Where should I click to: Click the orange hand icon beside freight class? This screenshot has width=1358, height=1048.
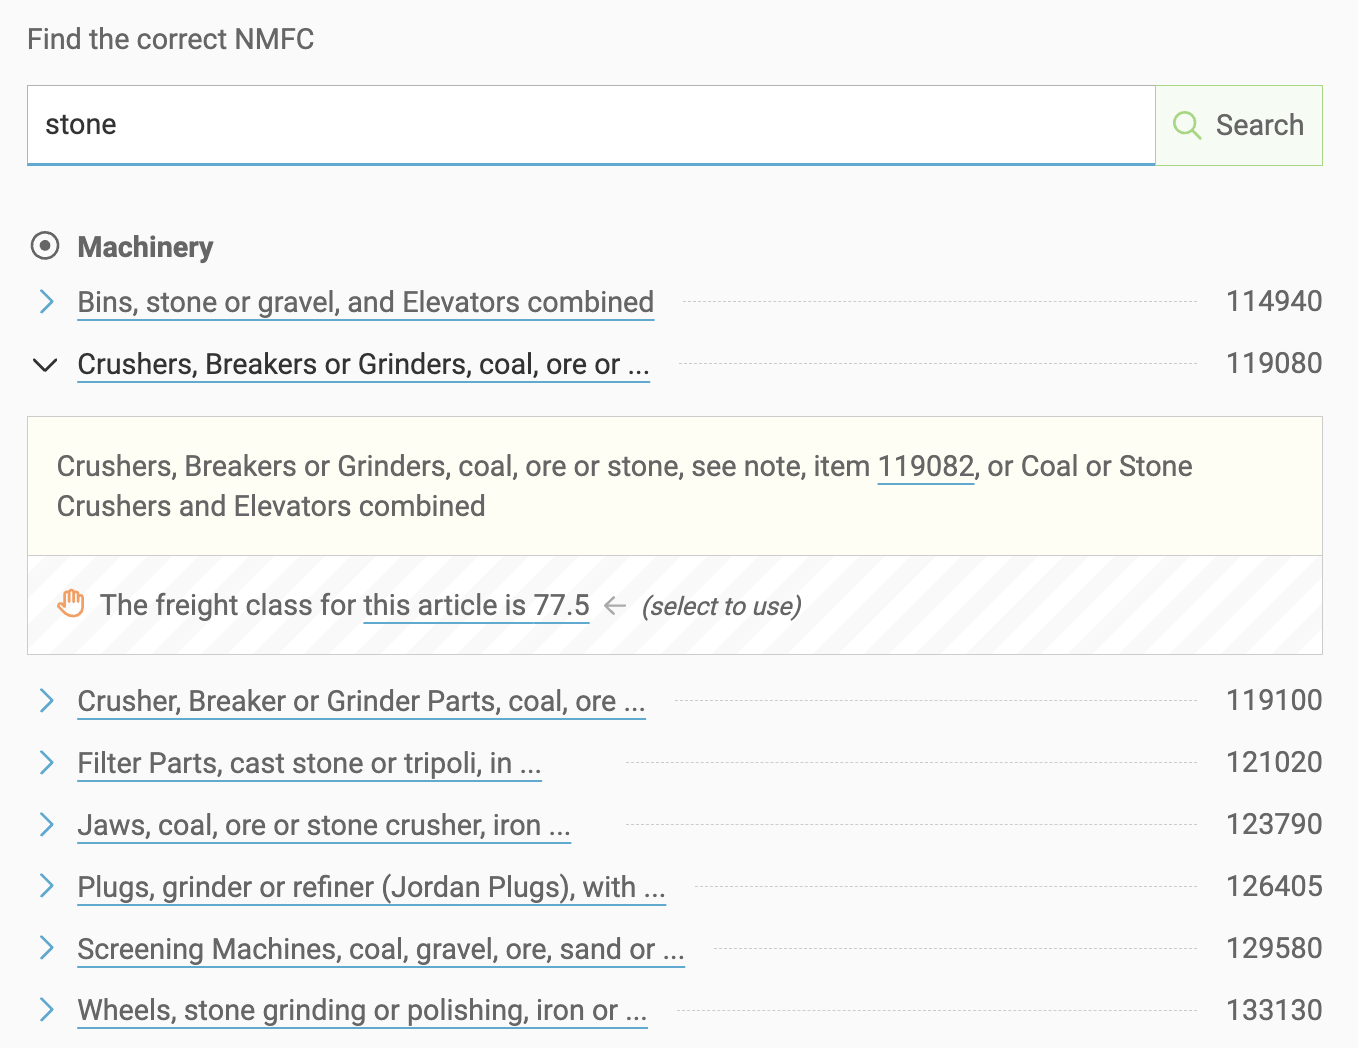[71, 604]
